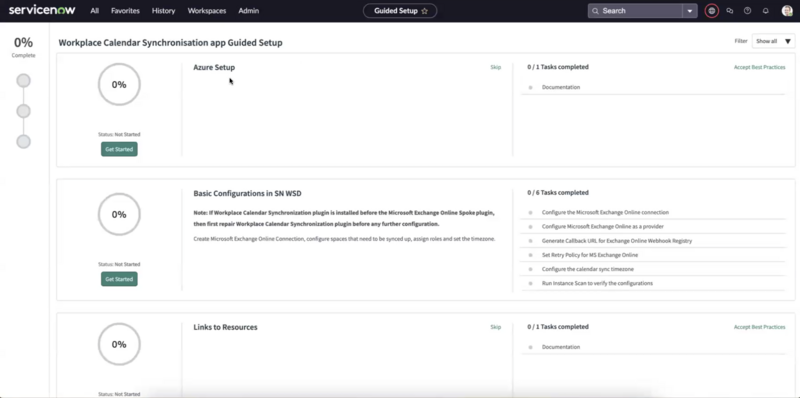Image resolution: width=800 pixels, height=398 pixels.
Task: Open the user profile avatar
Action: pyautogui.click(x=787, y=11)
